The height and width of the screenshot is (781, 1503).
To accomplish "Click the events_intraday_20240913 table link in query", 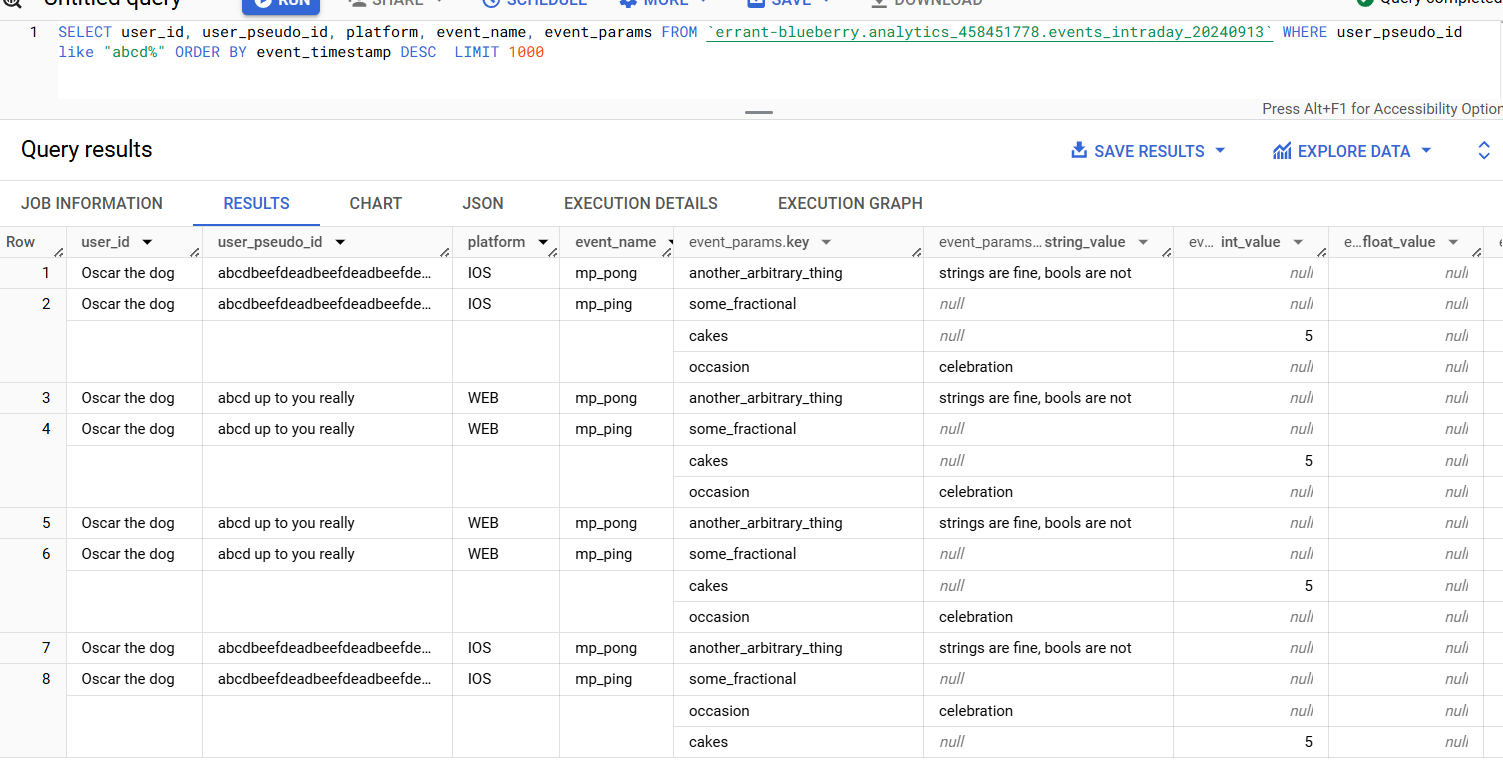I will point(990,32).
